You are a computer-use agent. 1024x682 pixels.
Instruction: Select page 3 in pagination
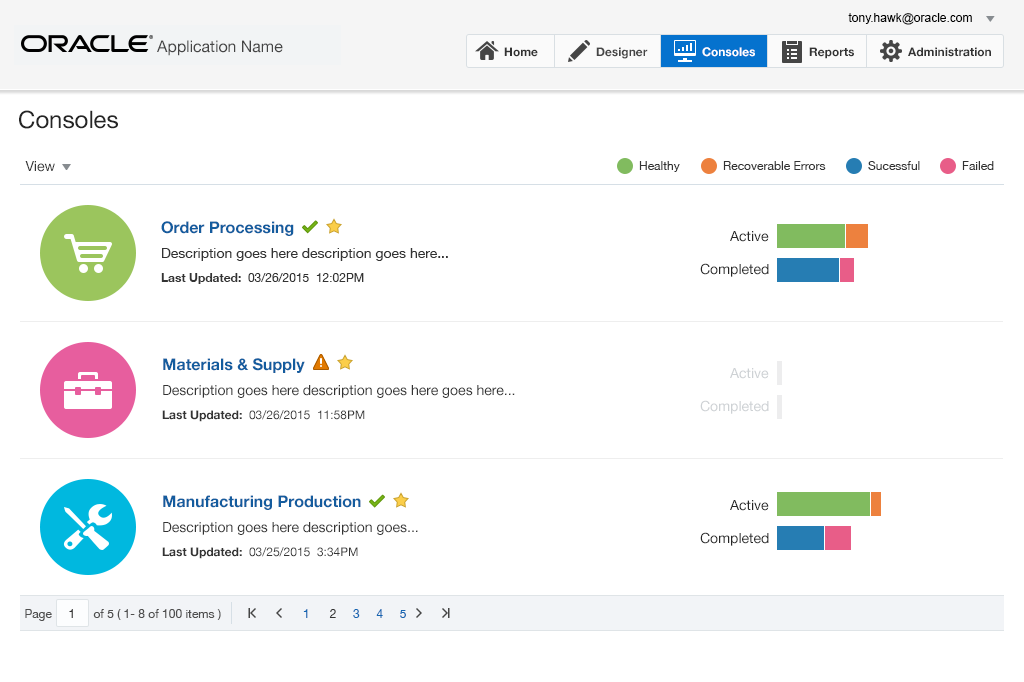(356, 613)
